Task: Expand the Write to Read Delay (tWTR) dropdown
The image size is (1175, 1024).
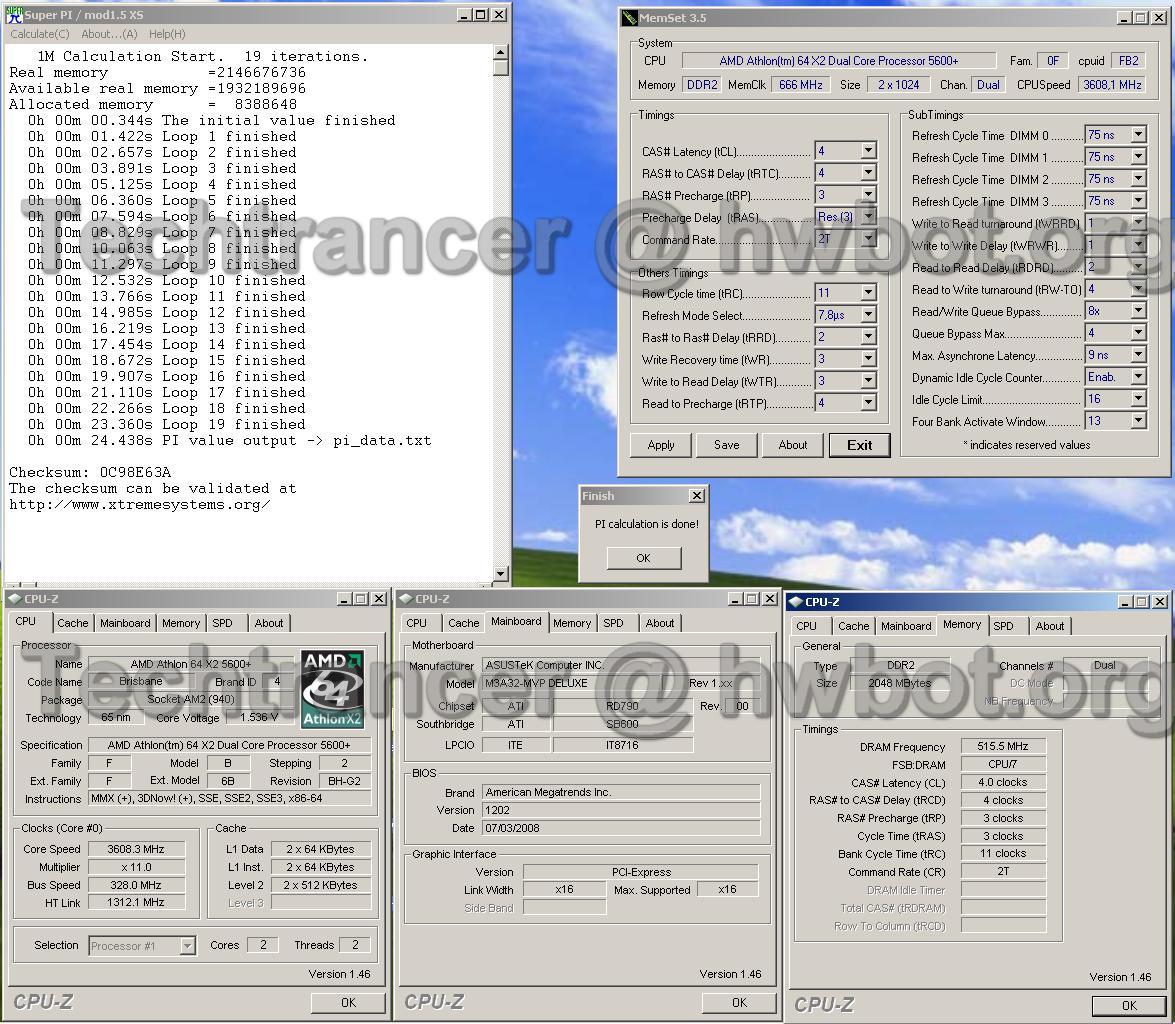Action: [868, 380]
